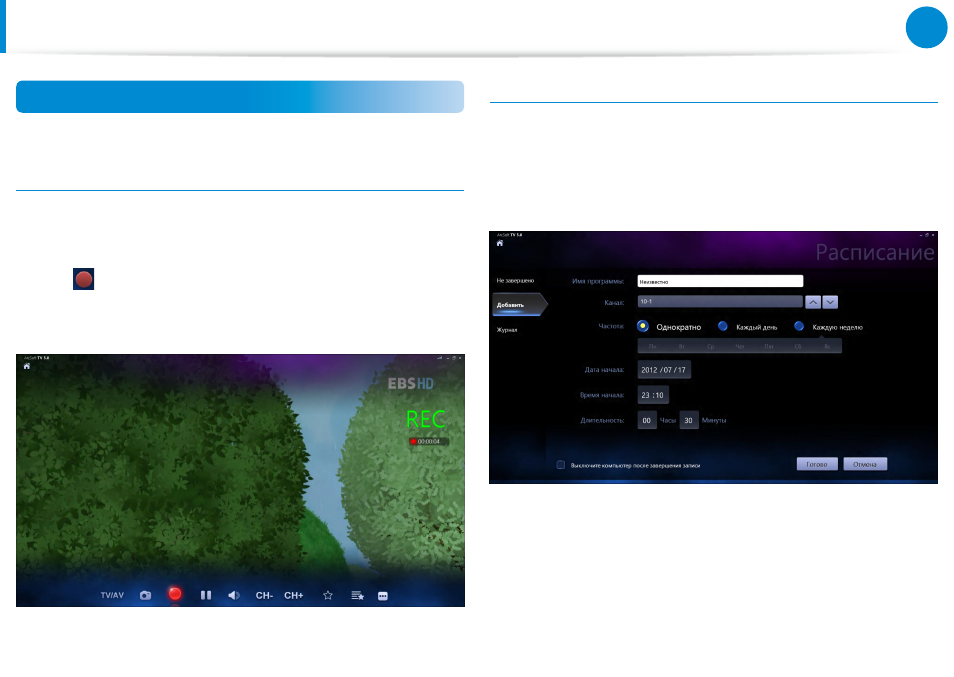Image resolution: width=954 pixels, height=677 pixels.
Task: Click the channel up arrow button
Action: click(813, 302)
